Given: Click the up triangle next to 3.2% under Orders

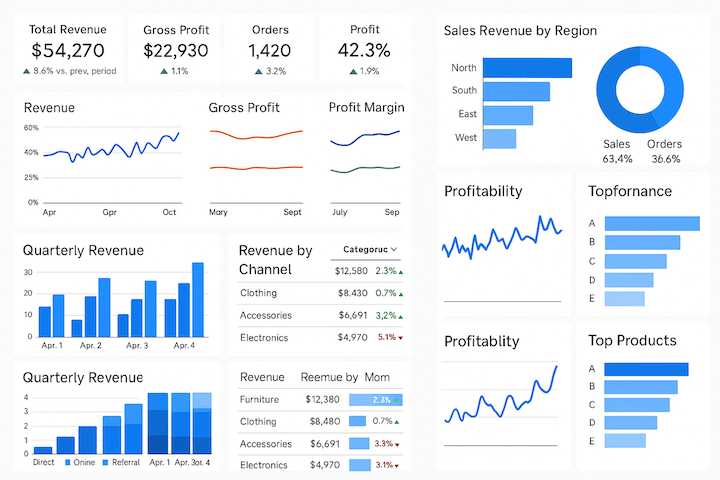Looking at the screenshot, I should click(259, 71).
